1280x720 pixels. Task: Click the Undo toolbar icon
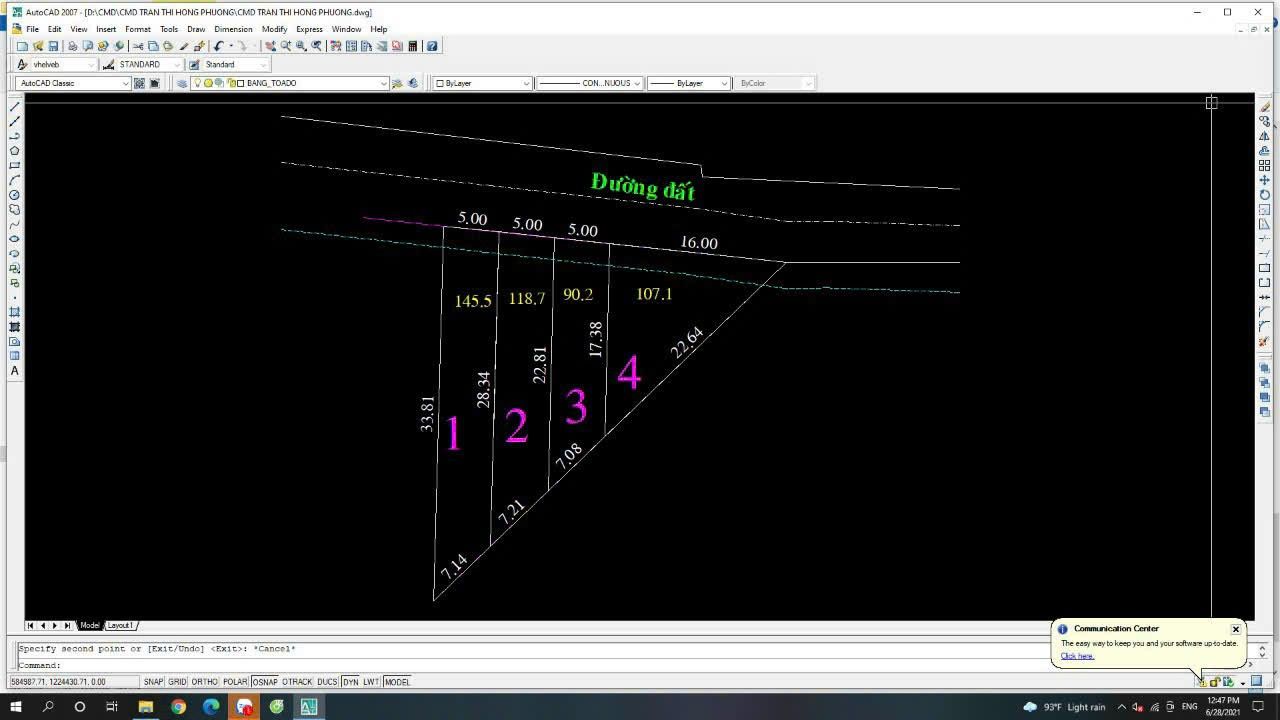point(217,46)
